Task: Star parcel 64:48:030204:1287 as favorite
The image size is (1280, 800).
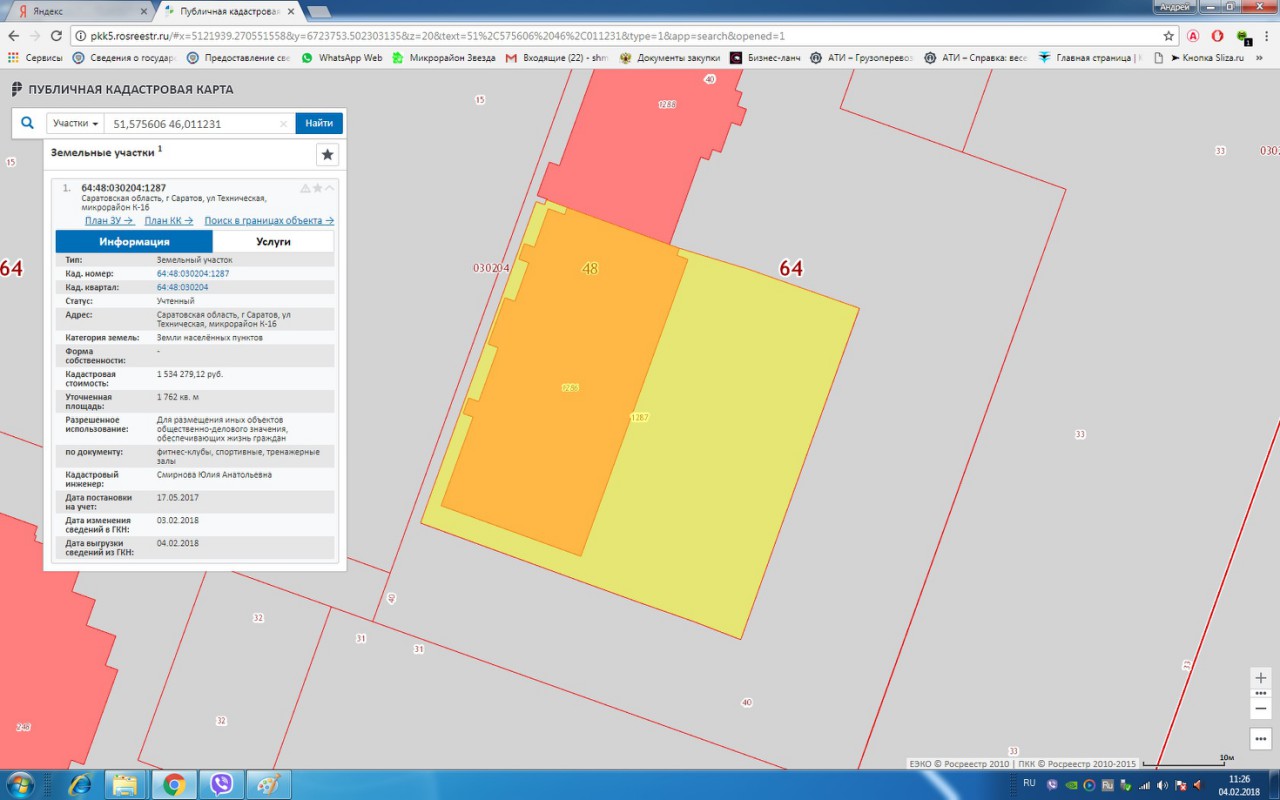Action: pyautogui.click(x=318, y=188)
